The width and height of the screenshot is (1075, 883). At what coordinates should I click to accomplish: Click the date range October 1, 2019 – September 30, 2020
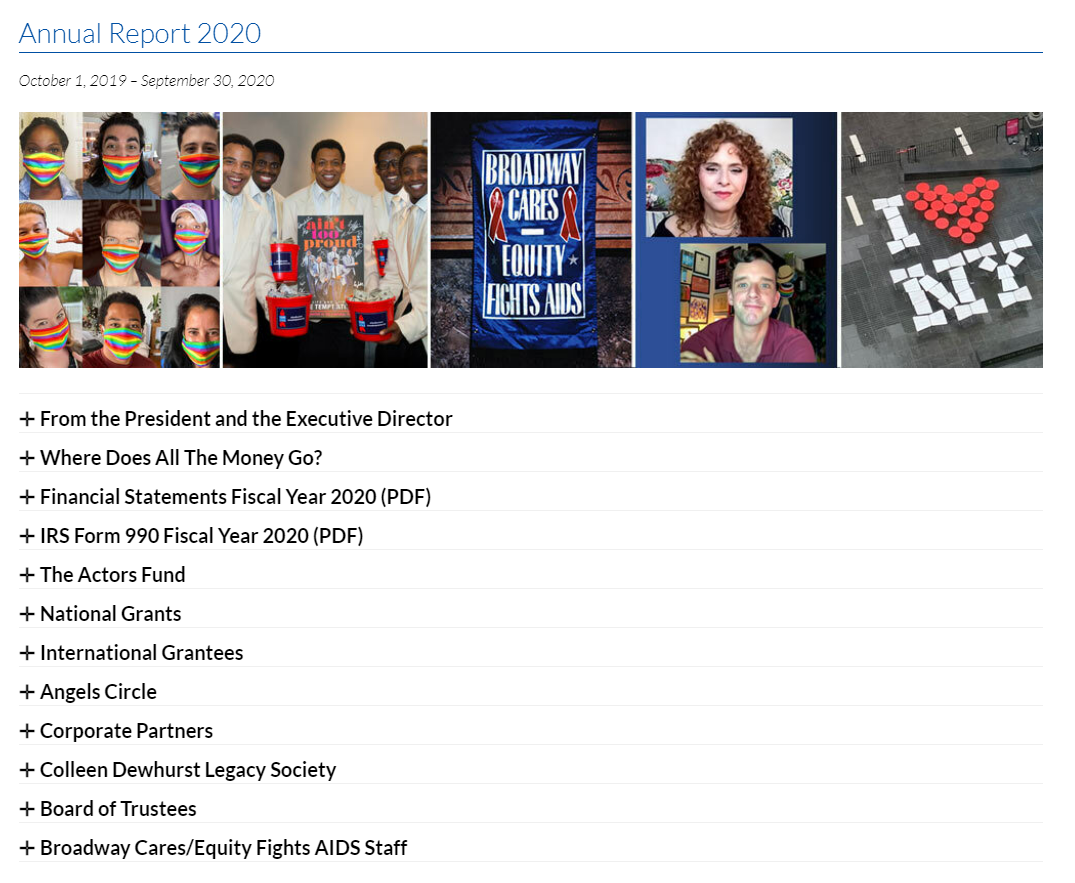click(x=147, y=81)
